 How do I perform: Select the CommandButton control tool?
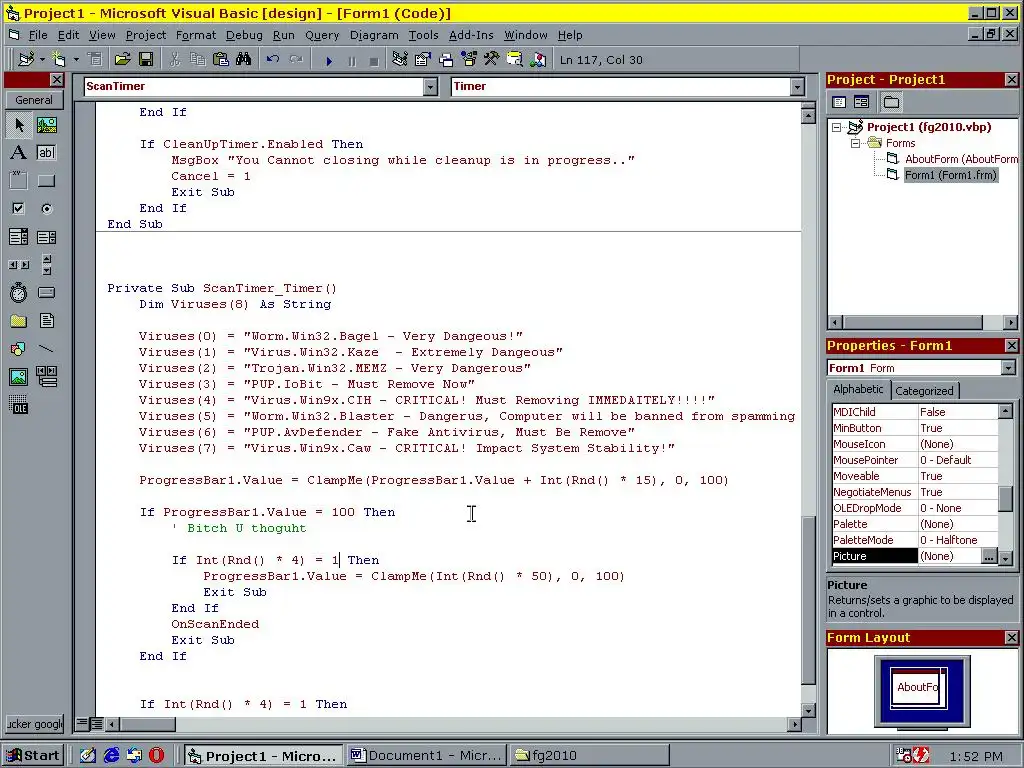46,181
